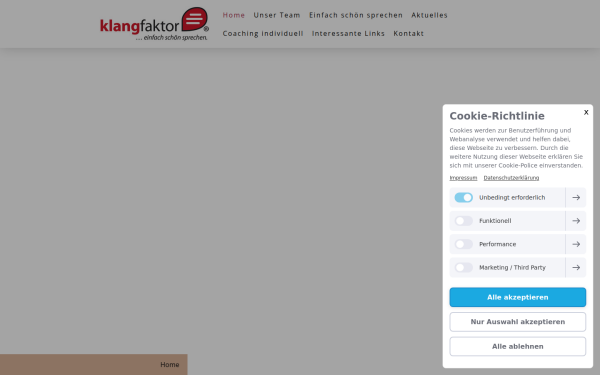This screenshot has height=375, width=600.
Task: Enable the Marketing / Third Party toggle
Action: (x=463, y=267)
